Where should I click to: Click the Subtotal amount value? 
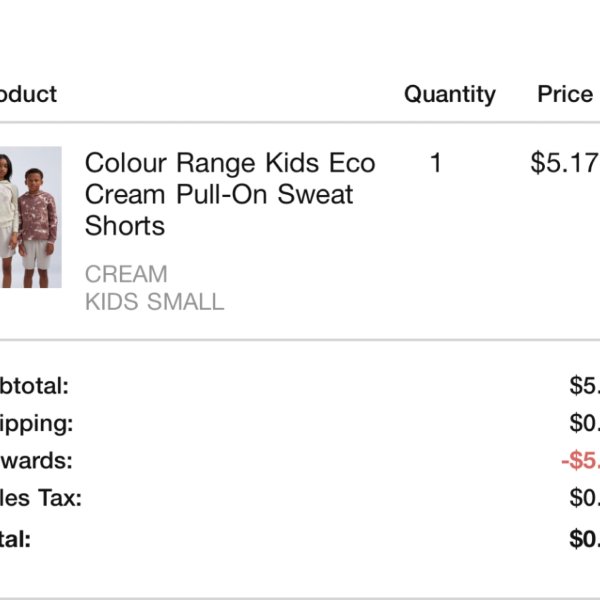tap(585, 385)
